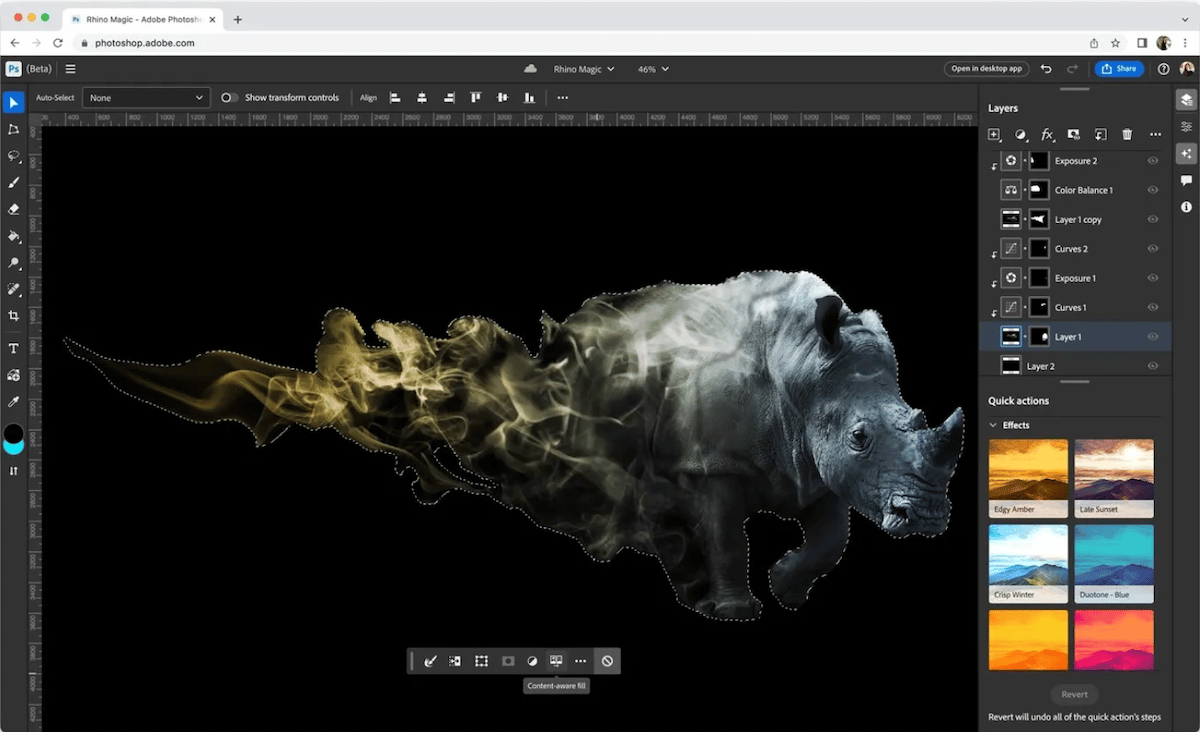Select the Crop tool
The width and height of the screenshot is (1200, 732).
coord(14,316)
